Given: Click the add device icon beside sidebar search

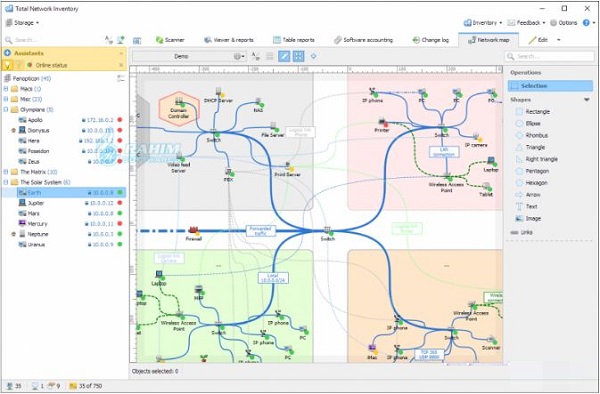Looking at the screenshot, I should (x=121, y=40).
